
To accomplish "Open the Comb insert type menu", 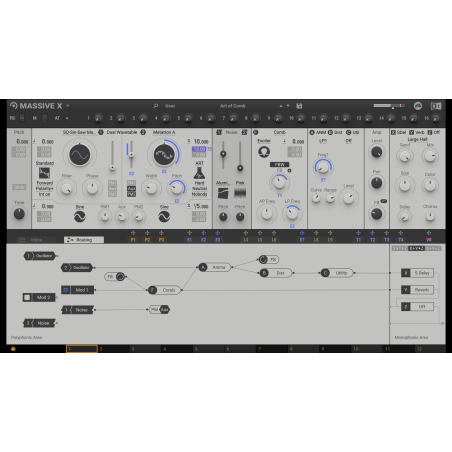I will [x=279, y=132].
